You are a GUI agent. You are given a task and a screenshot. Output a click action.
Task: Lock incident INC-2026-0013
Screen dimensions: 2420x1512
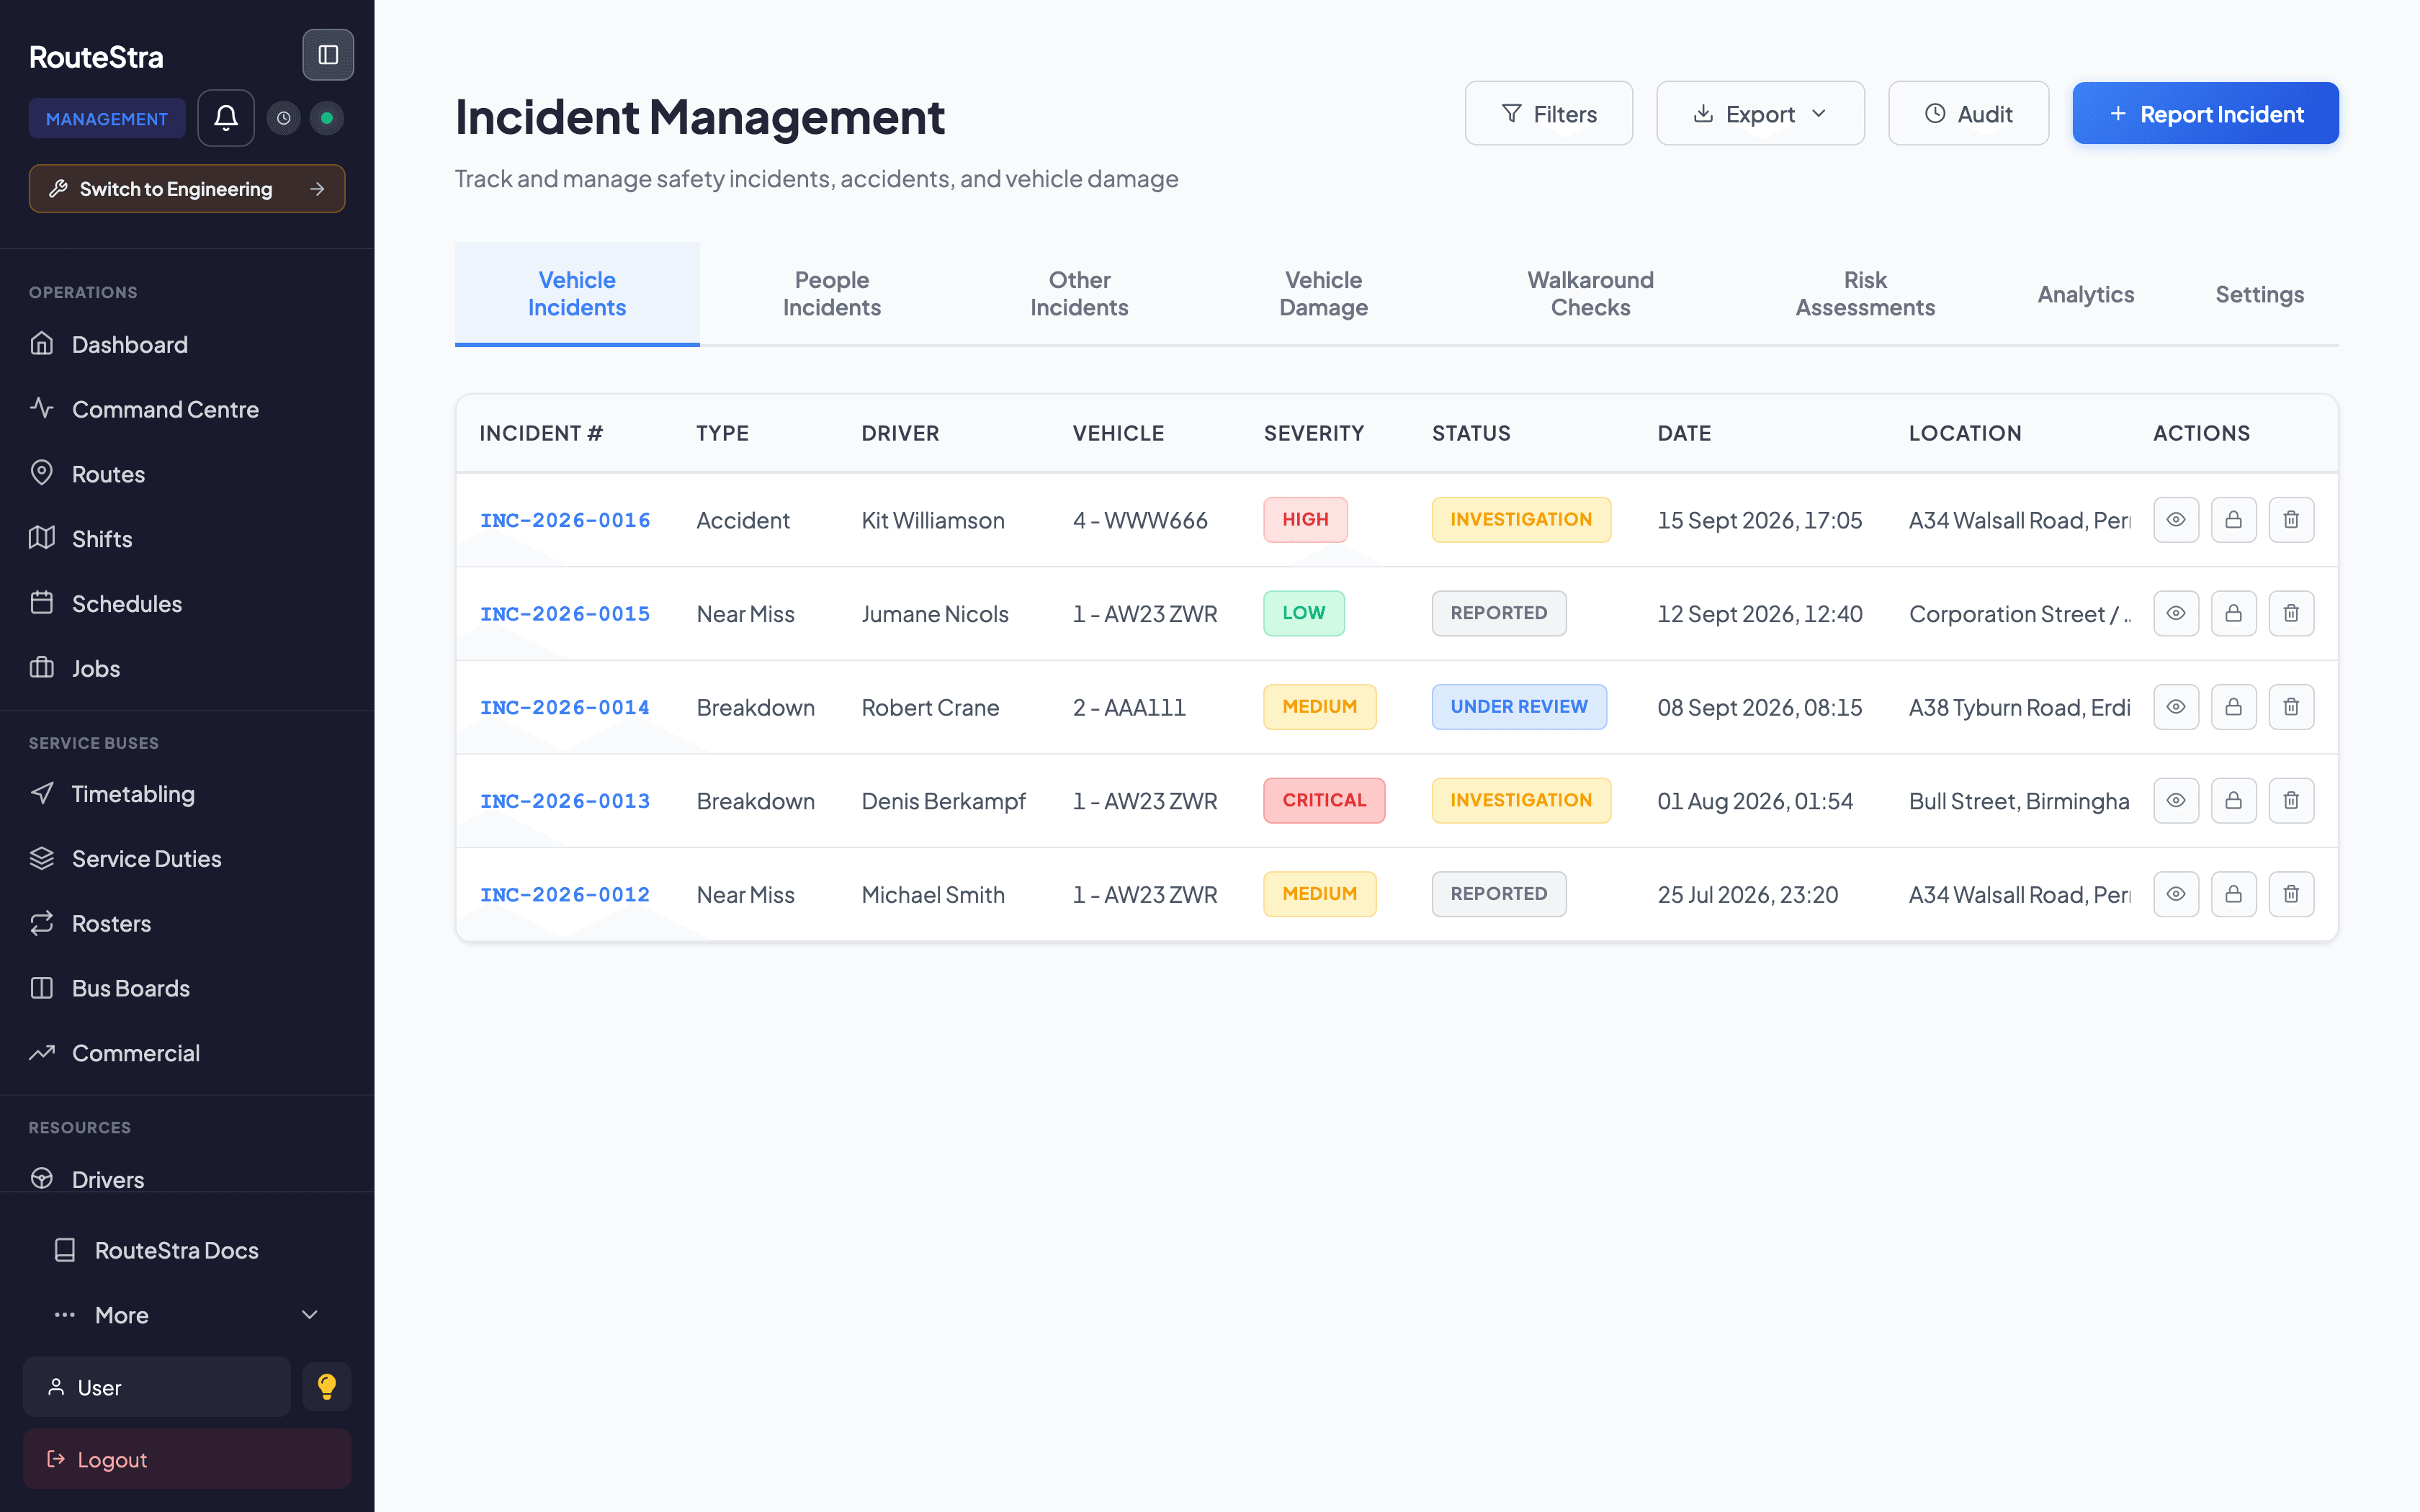click(x=2234, y=800)
